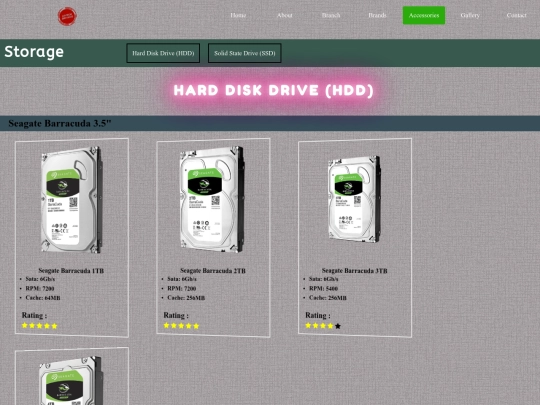
Task: Click the second star on 3TB rating
Action: pyautogui.click(x=315, y=326)
